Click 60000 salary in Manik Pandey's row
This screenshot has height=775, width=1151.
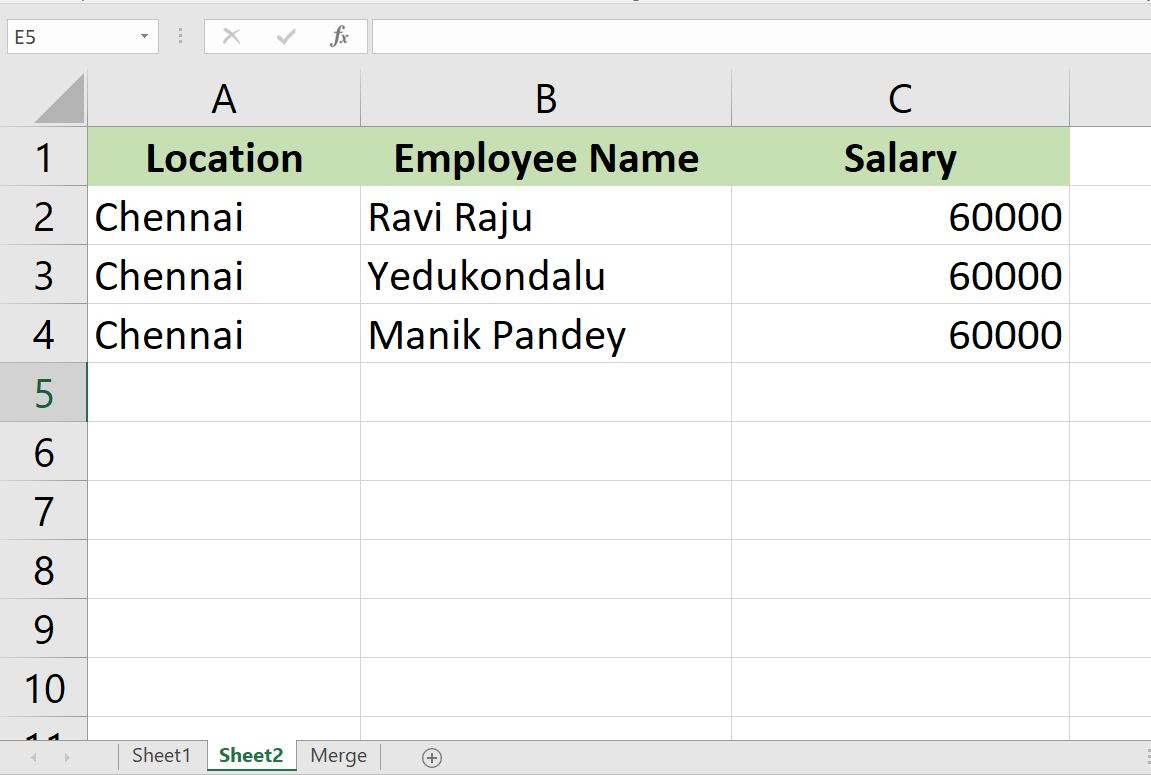901,334
